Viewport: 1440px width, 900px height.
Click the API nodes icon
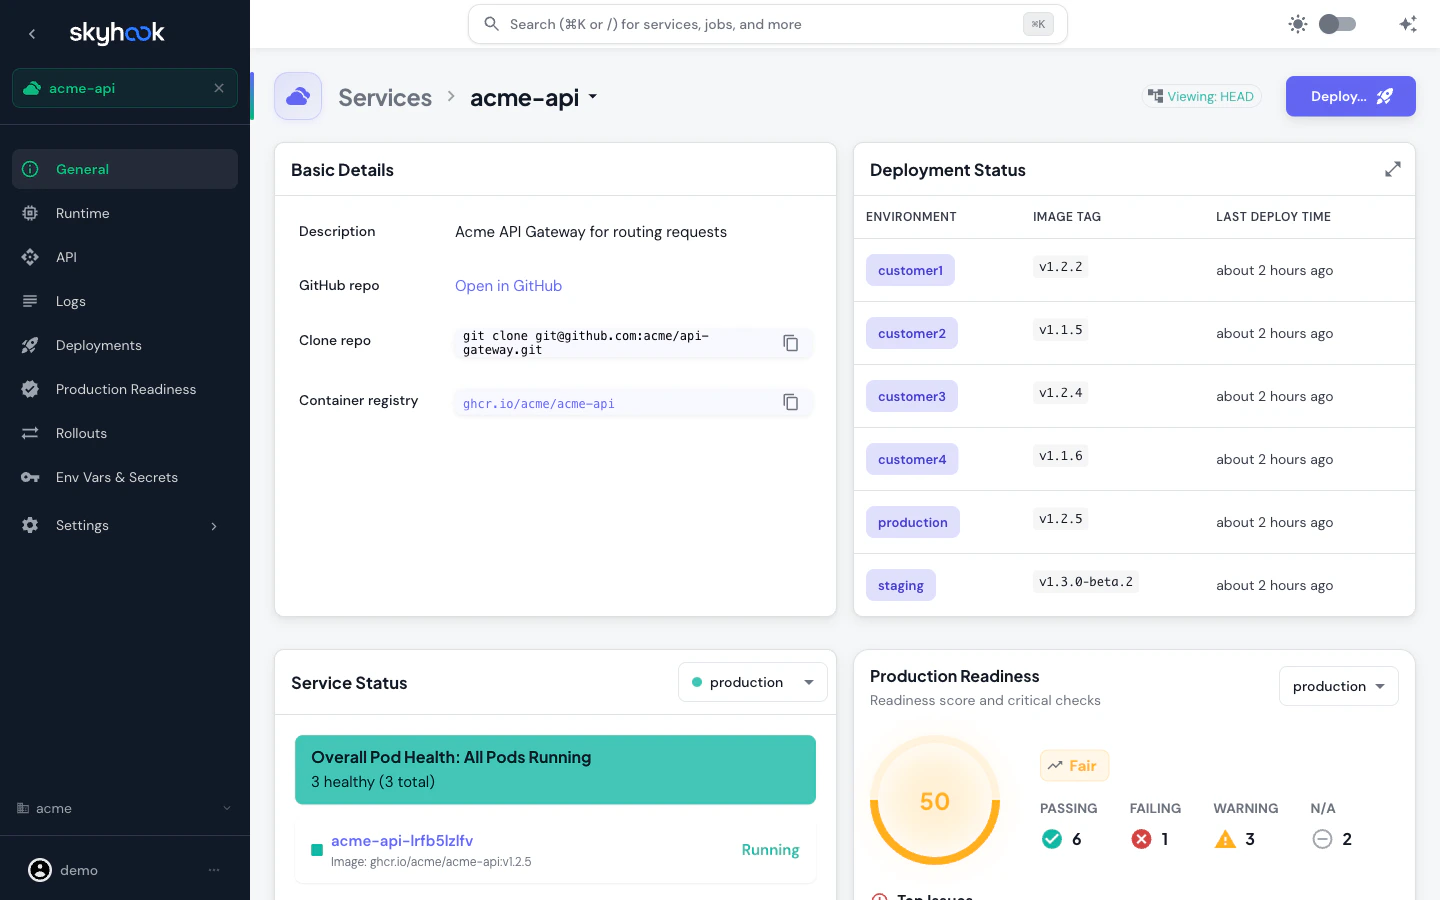tap(30, 257)
